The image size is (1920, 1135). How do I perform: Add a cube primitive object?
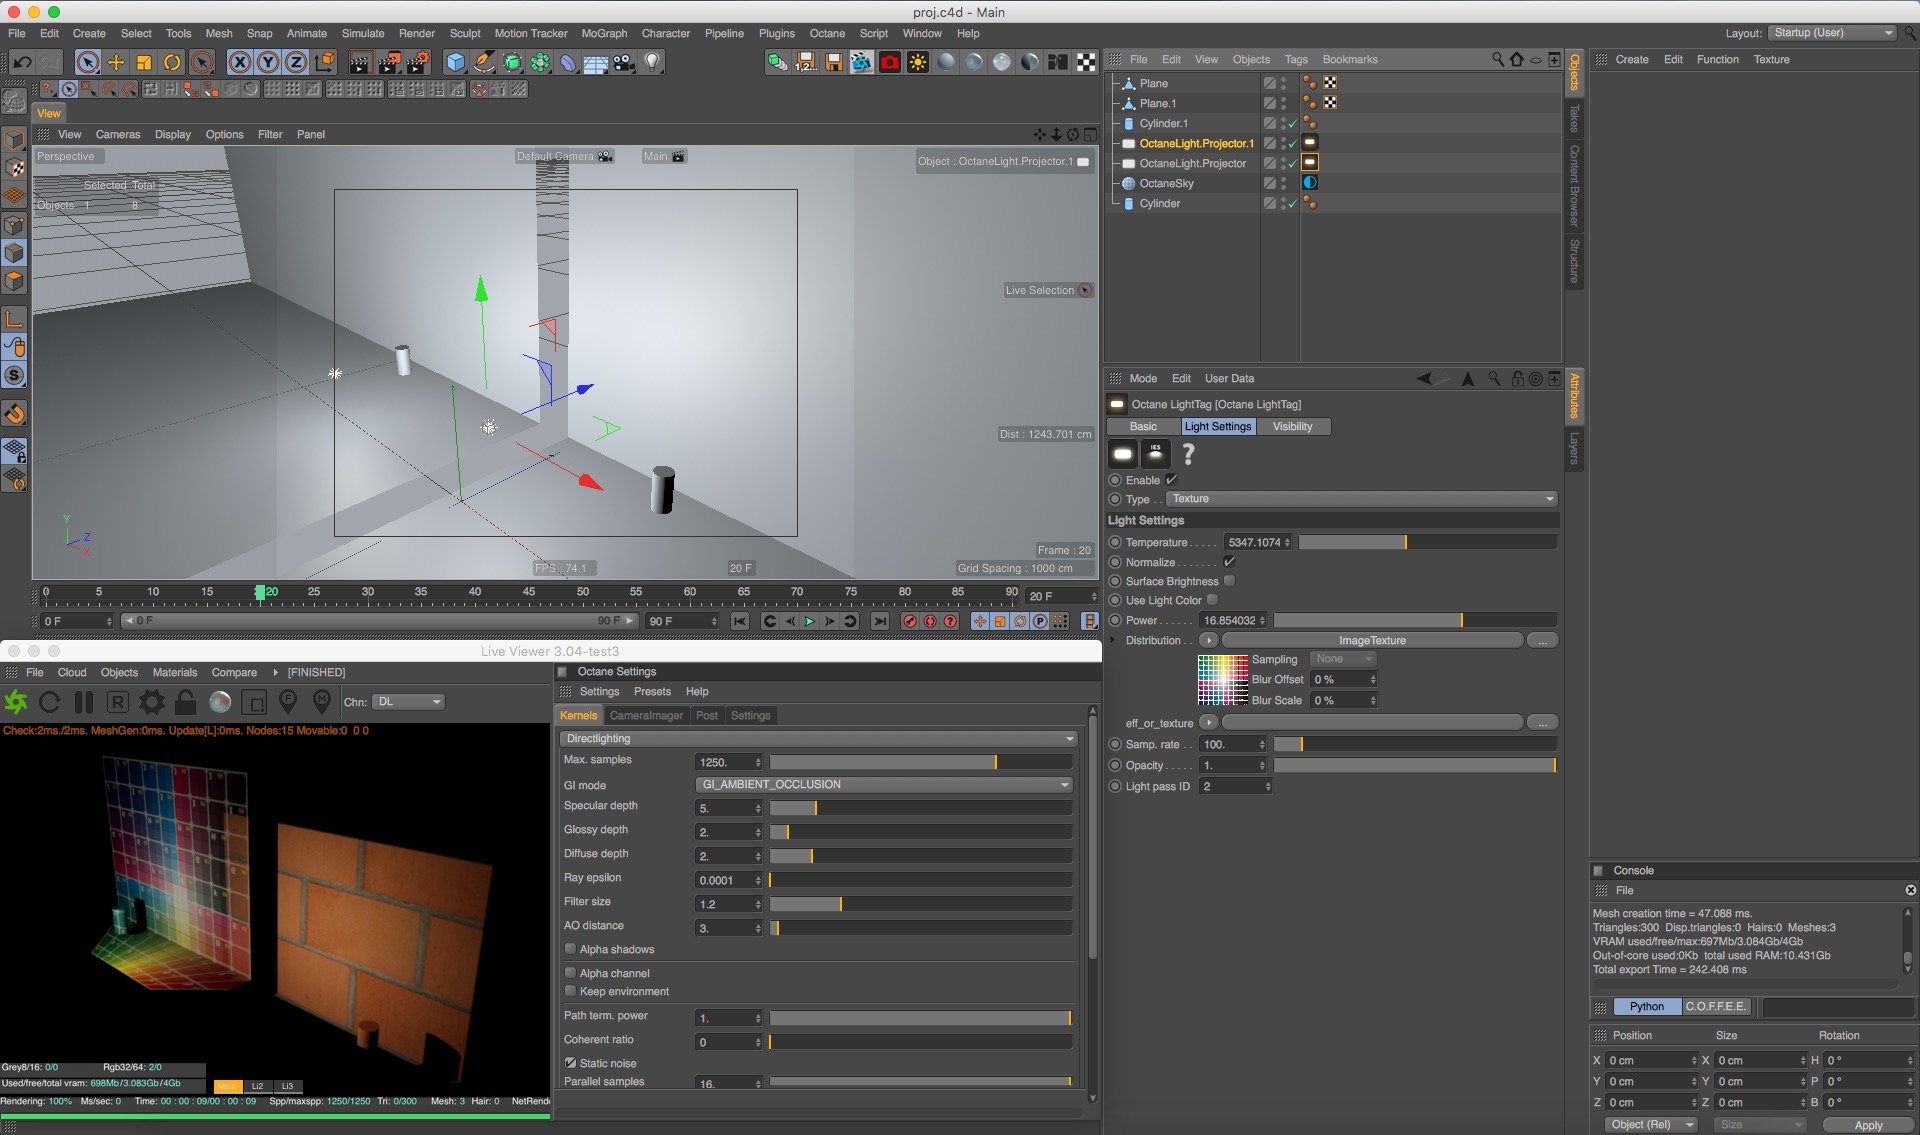tap(456, 62)
